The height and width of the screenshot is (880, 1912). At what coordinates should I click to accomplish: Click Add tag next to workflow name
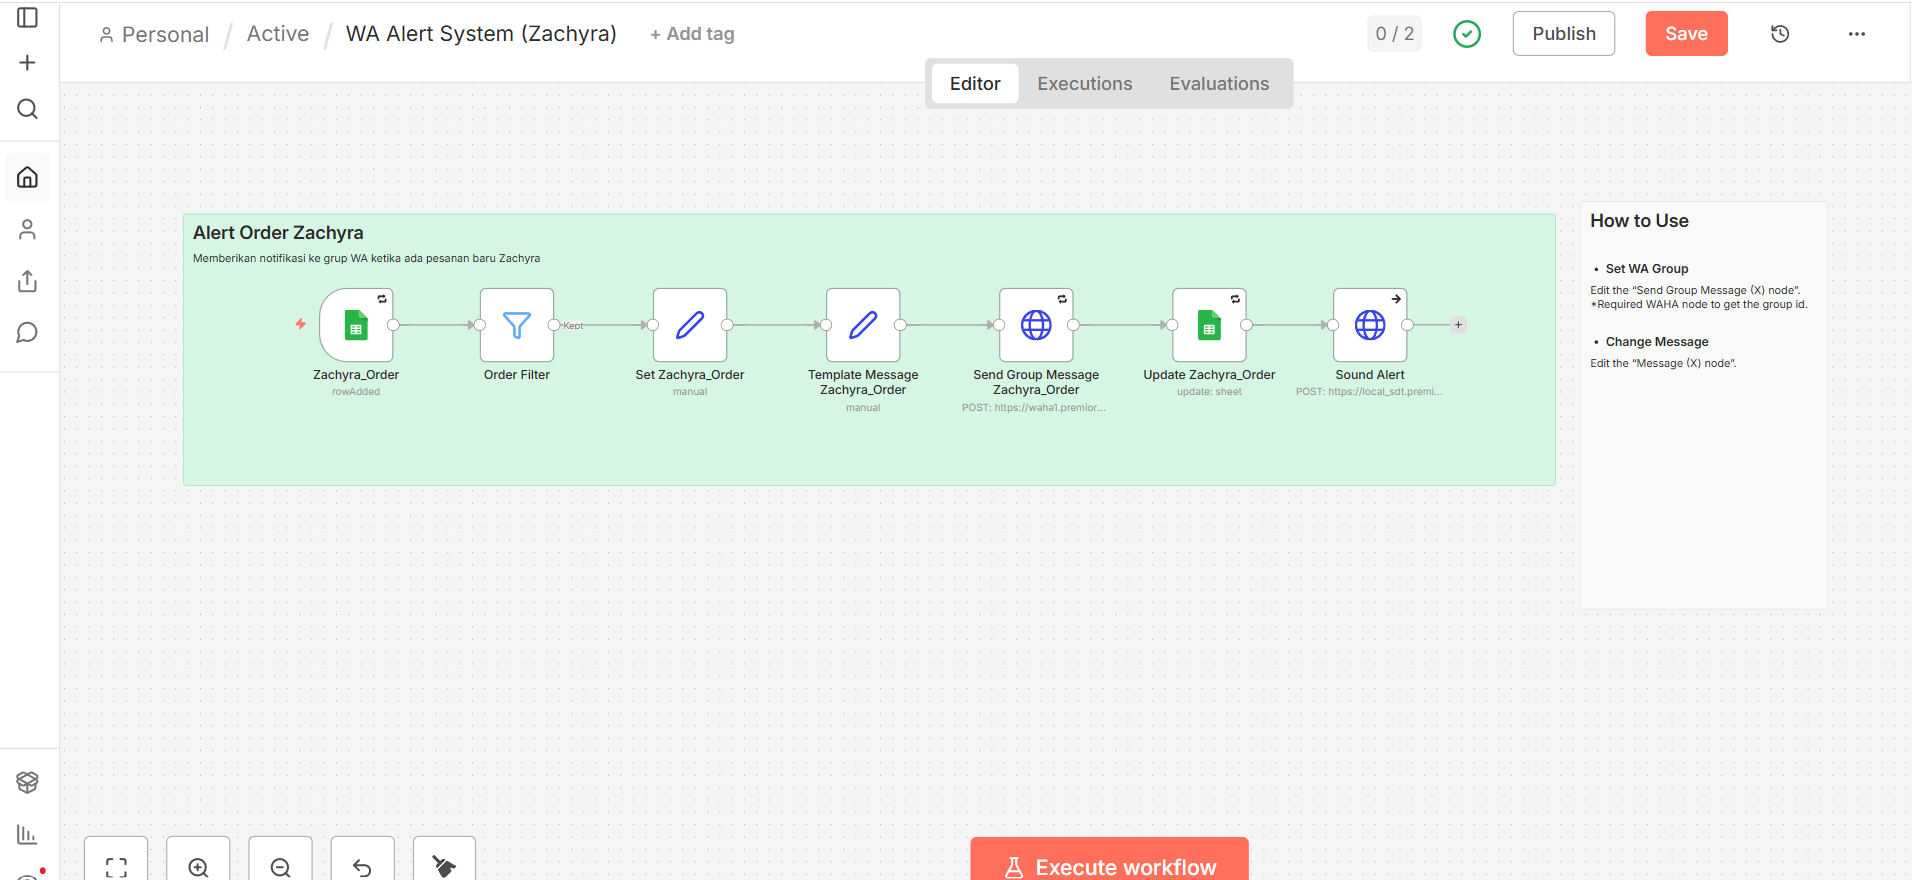click(692, 34)
